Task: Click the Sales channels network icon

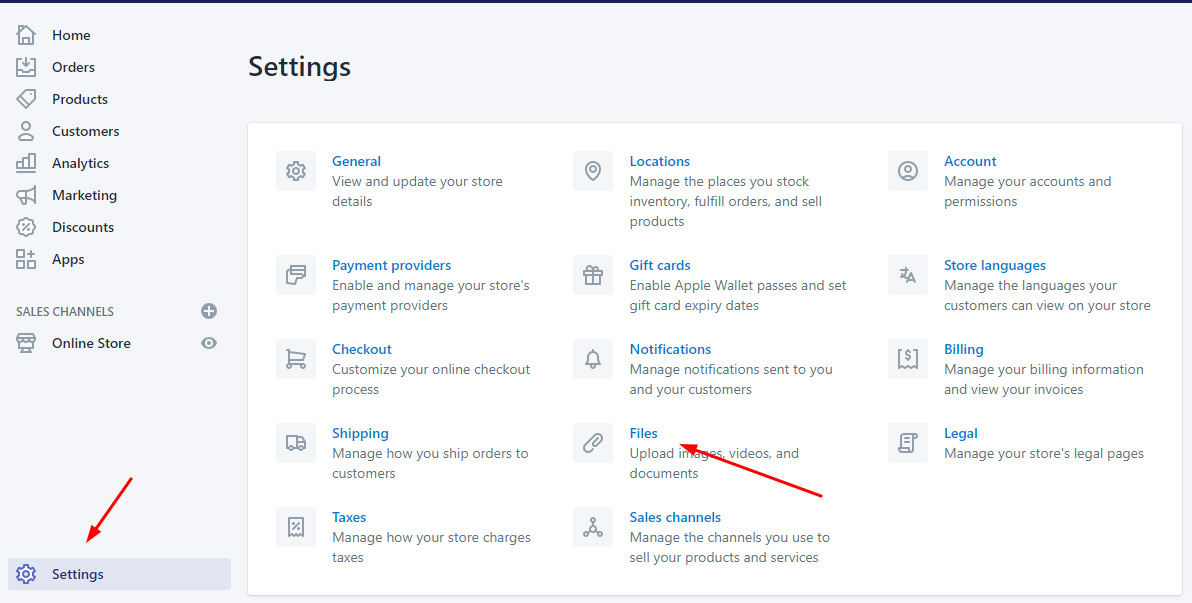Action: click(593, 527)
